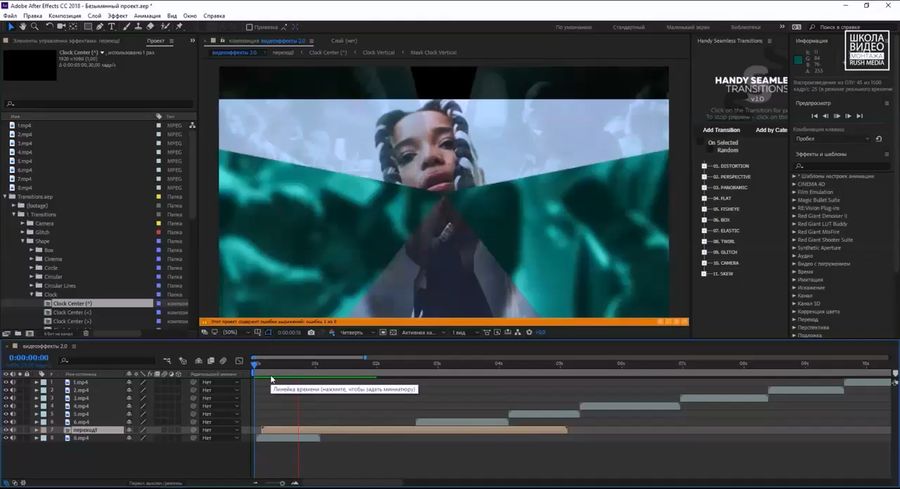Select the Clone Stamp tool

click(138, 26)
